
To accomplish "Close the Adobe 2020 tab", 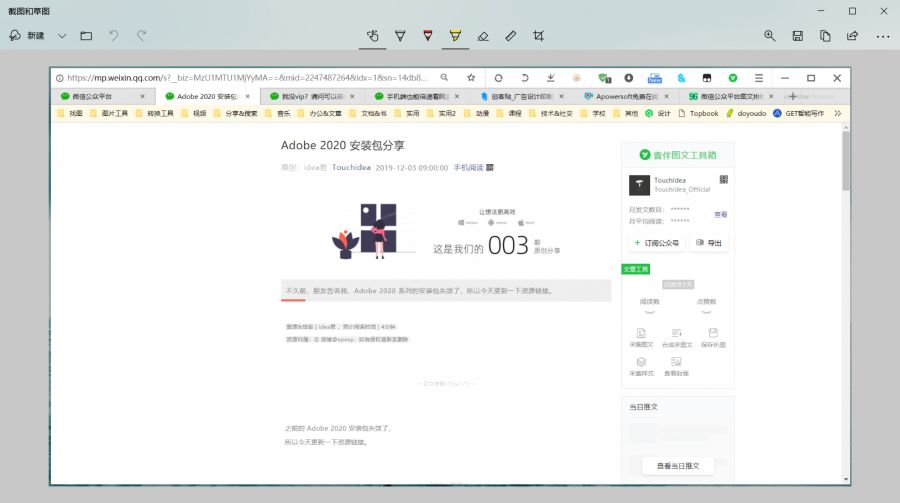I will tap(247, 96).
